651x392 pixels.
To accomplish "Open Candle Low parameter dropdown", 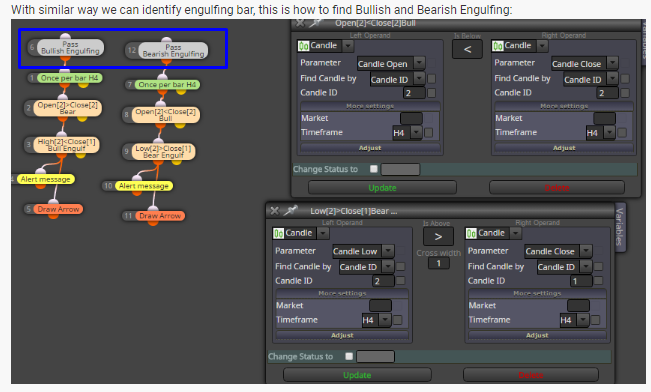I will tap(388, 251).
